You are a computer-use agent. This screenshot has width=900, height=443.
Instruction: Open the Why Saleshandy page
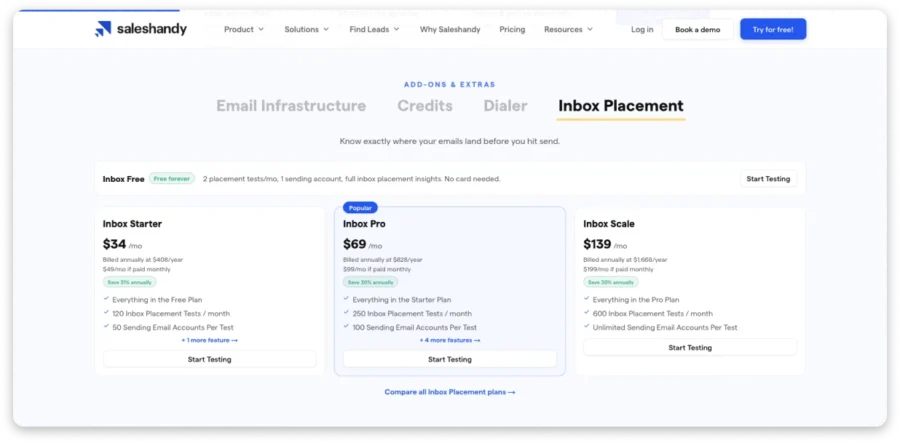coord(450,29)
